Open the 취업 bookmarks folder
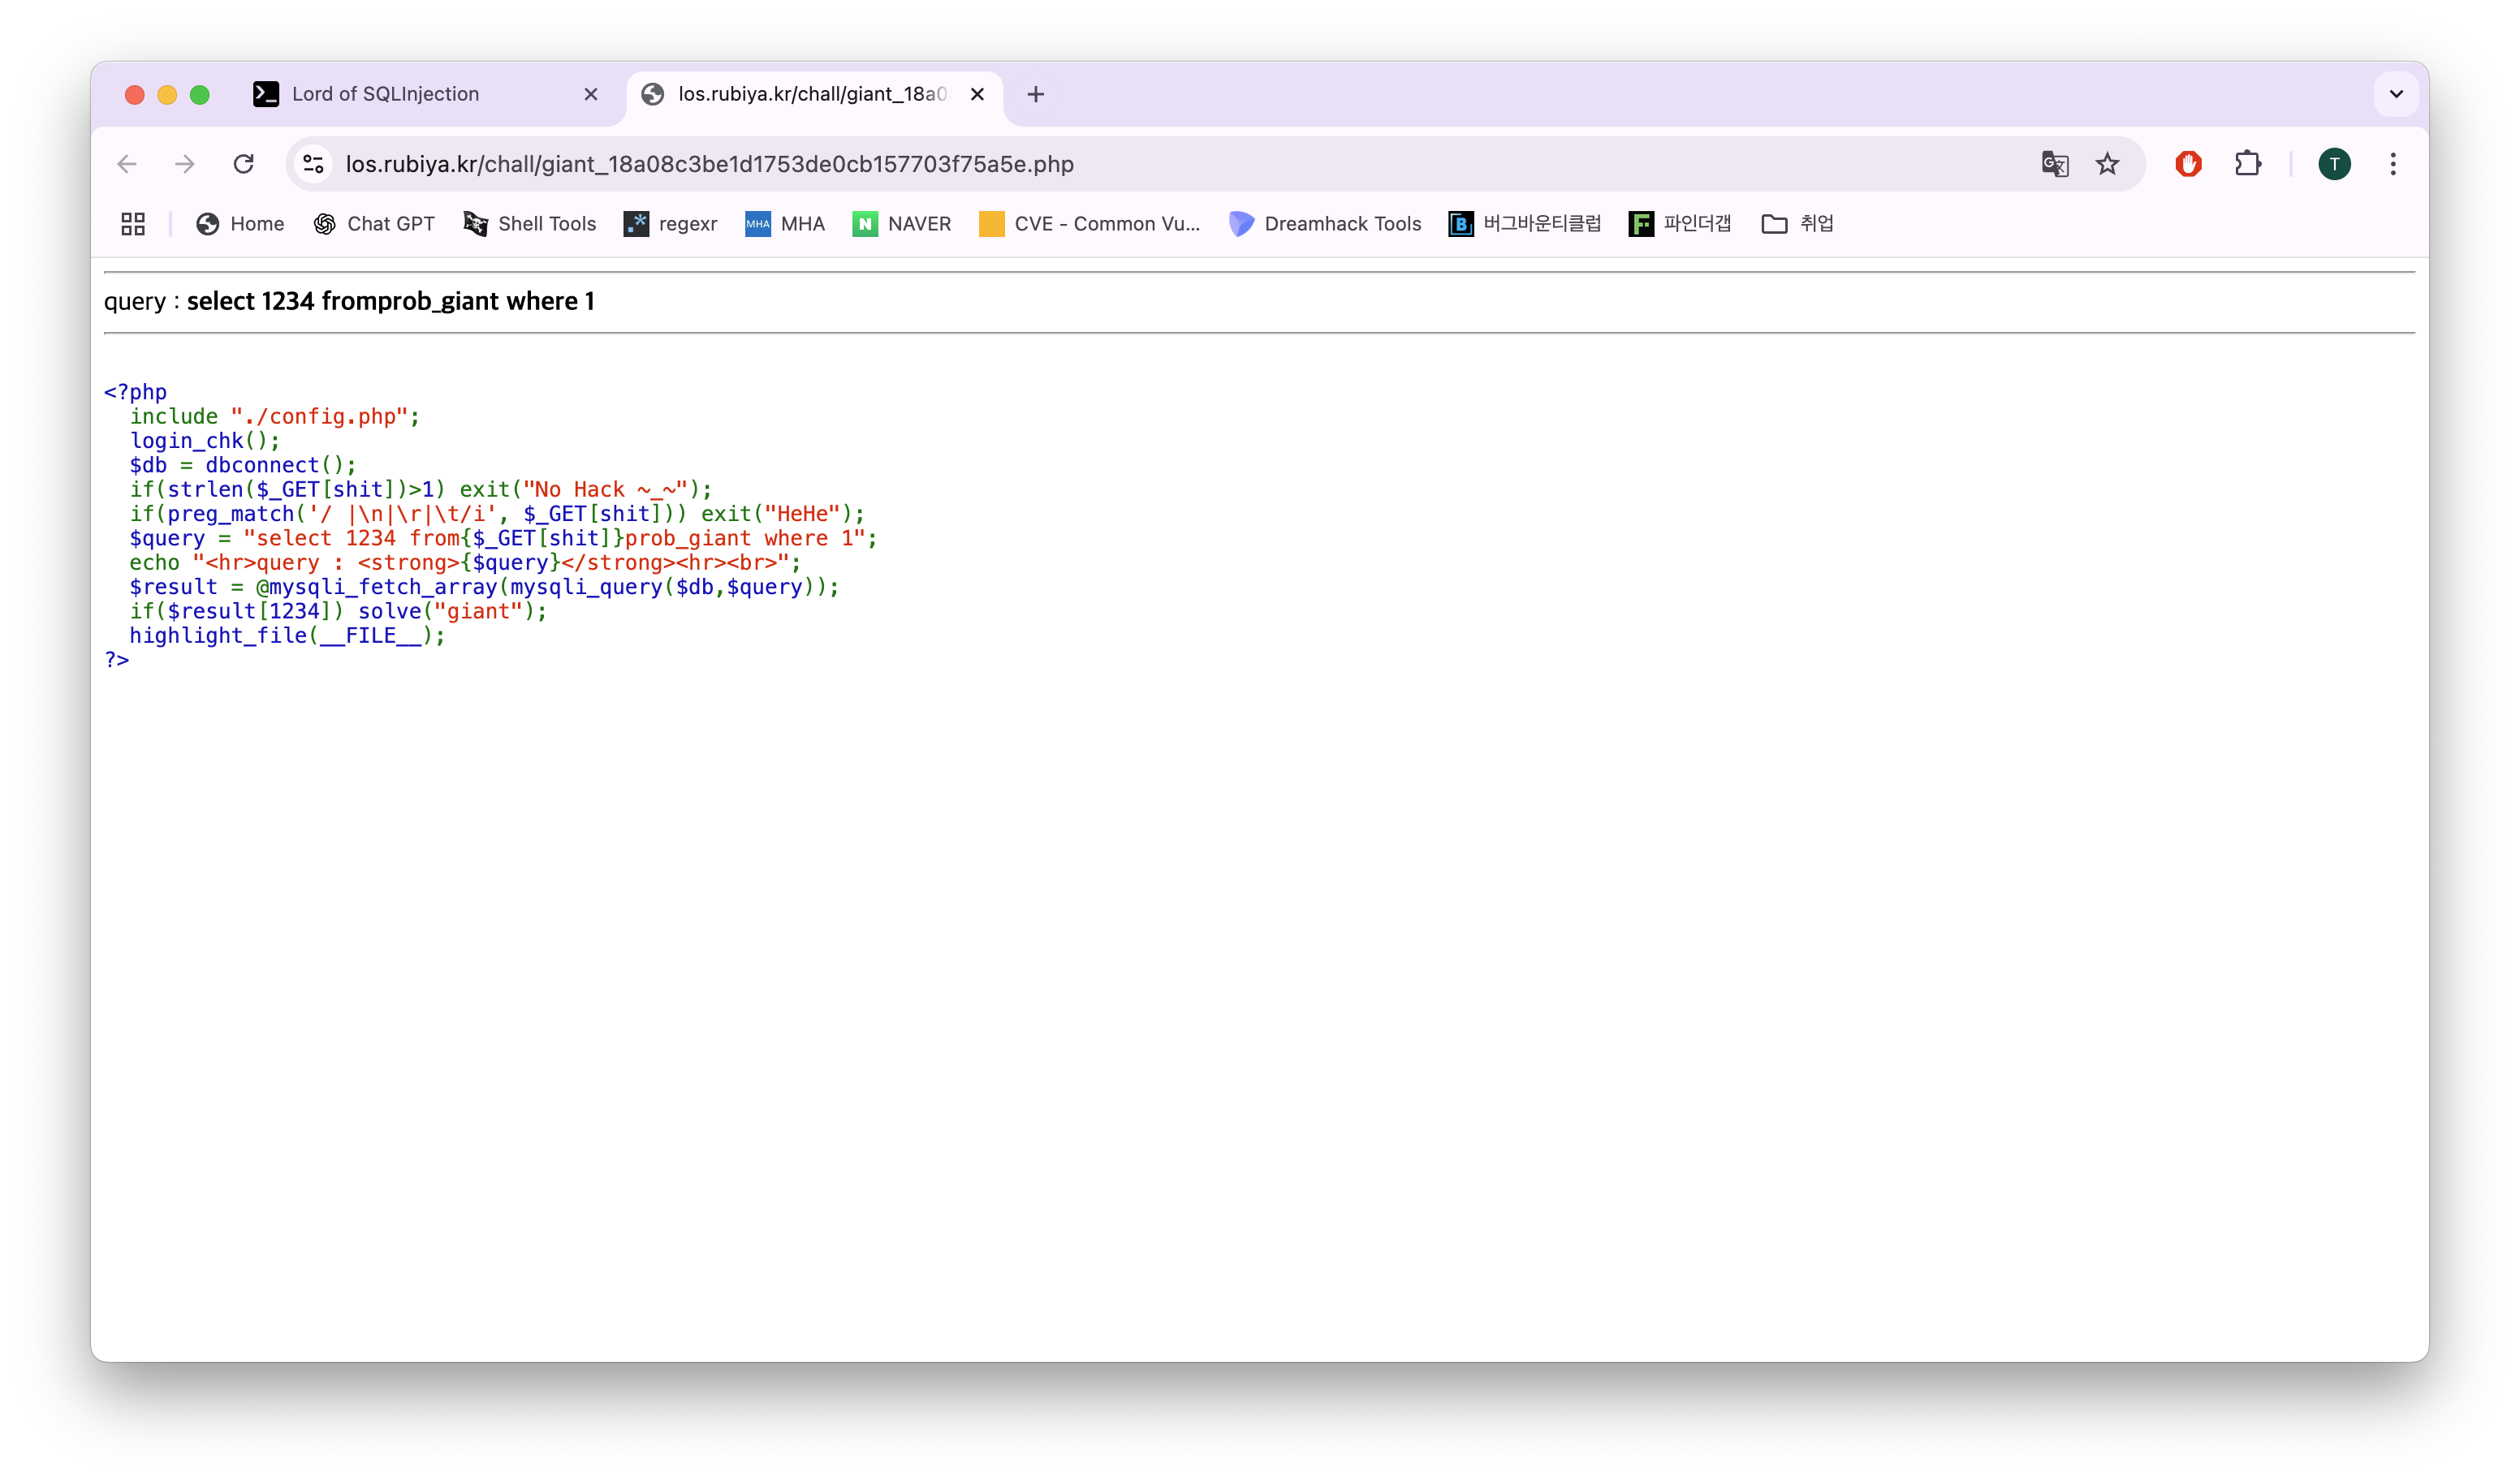This screenshot has width=2520, height=1482. [1797, 224]
